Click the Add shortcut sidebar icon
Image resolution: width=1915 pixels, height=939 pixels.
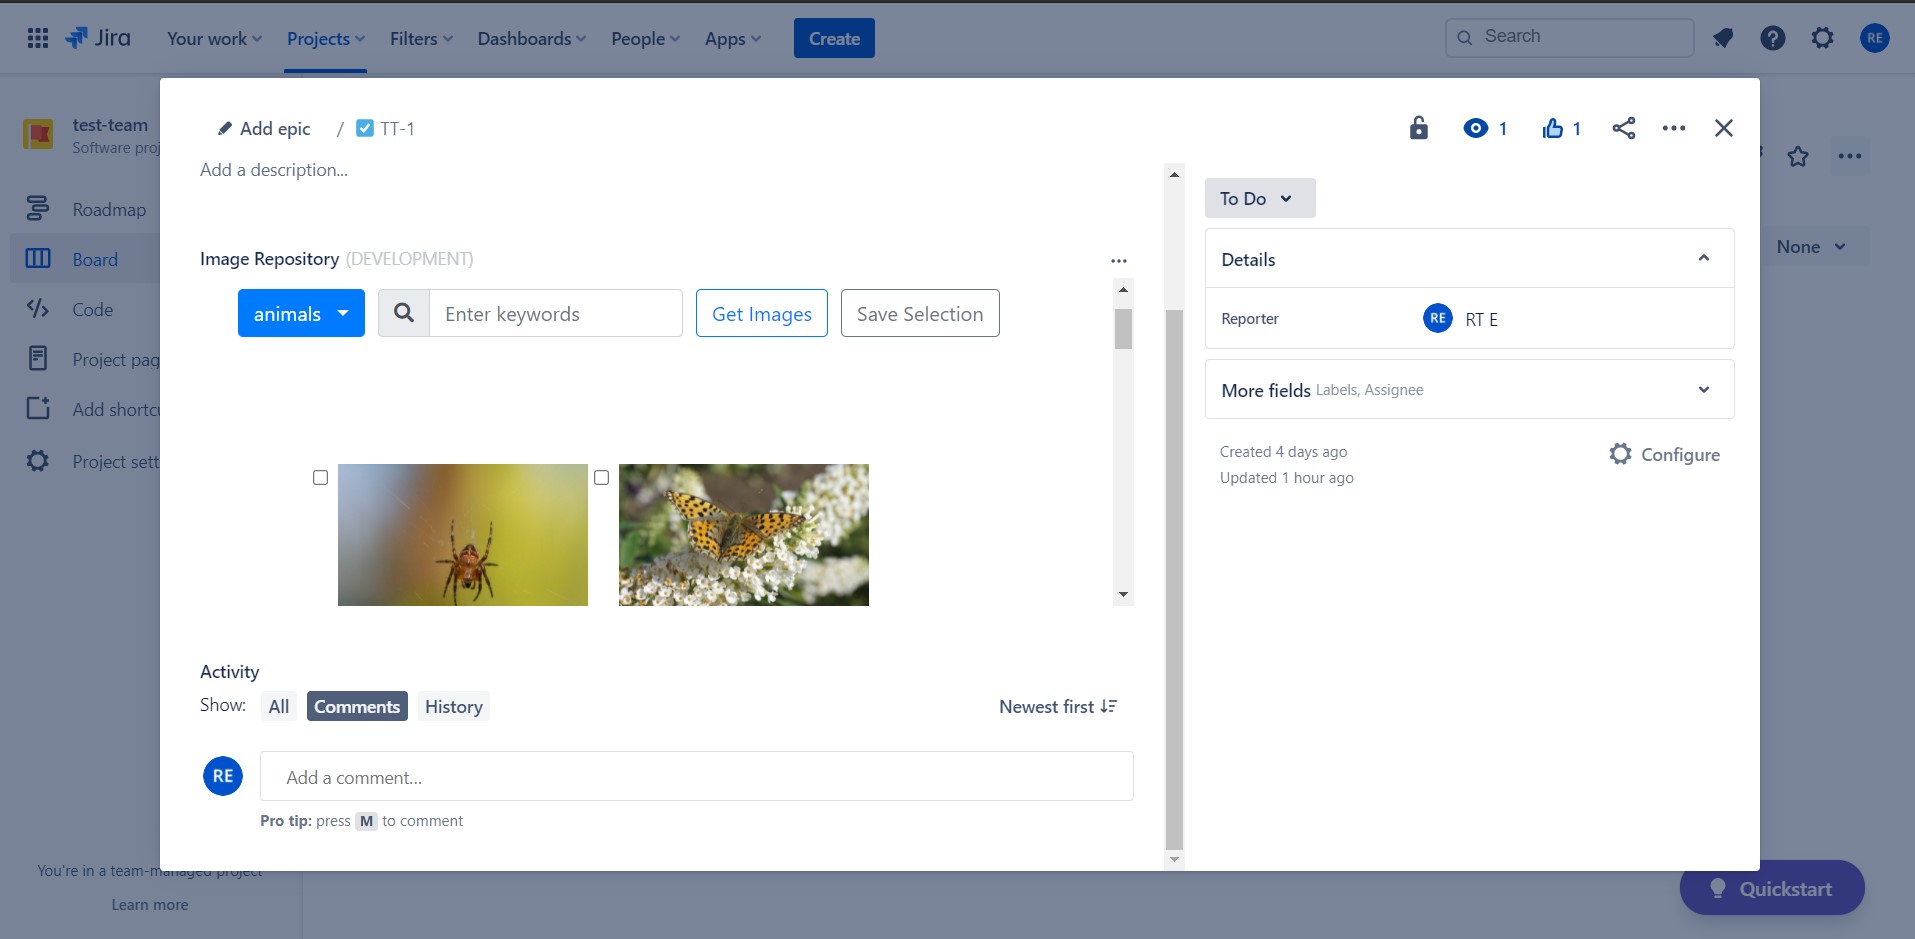(38, 409)
